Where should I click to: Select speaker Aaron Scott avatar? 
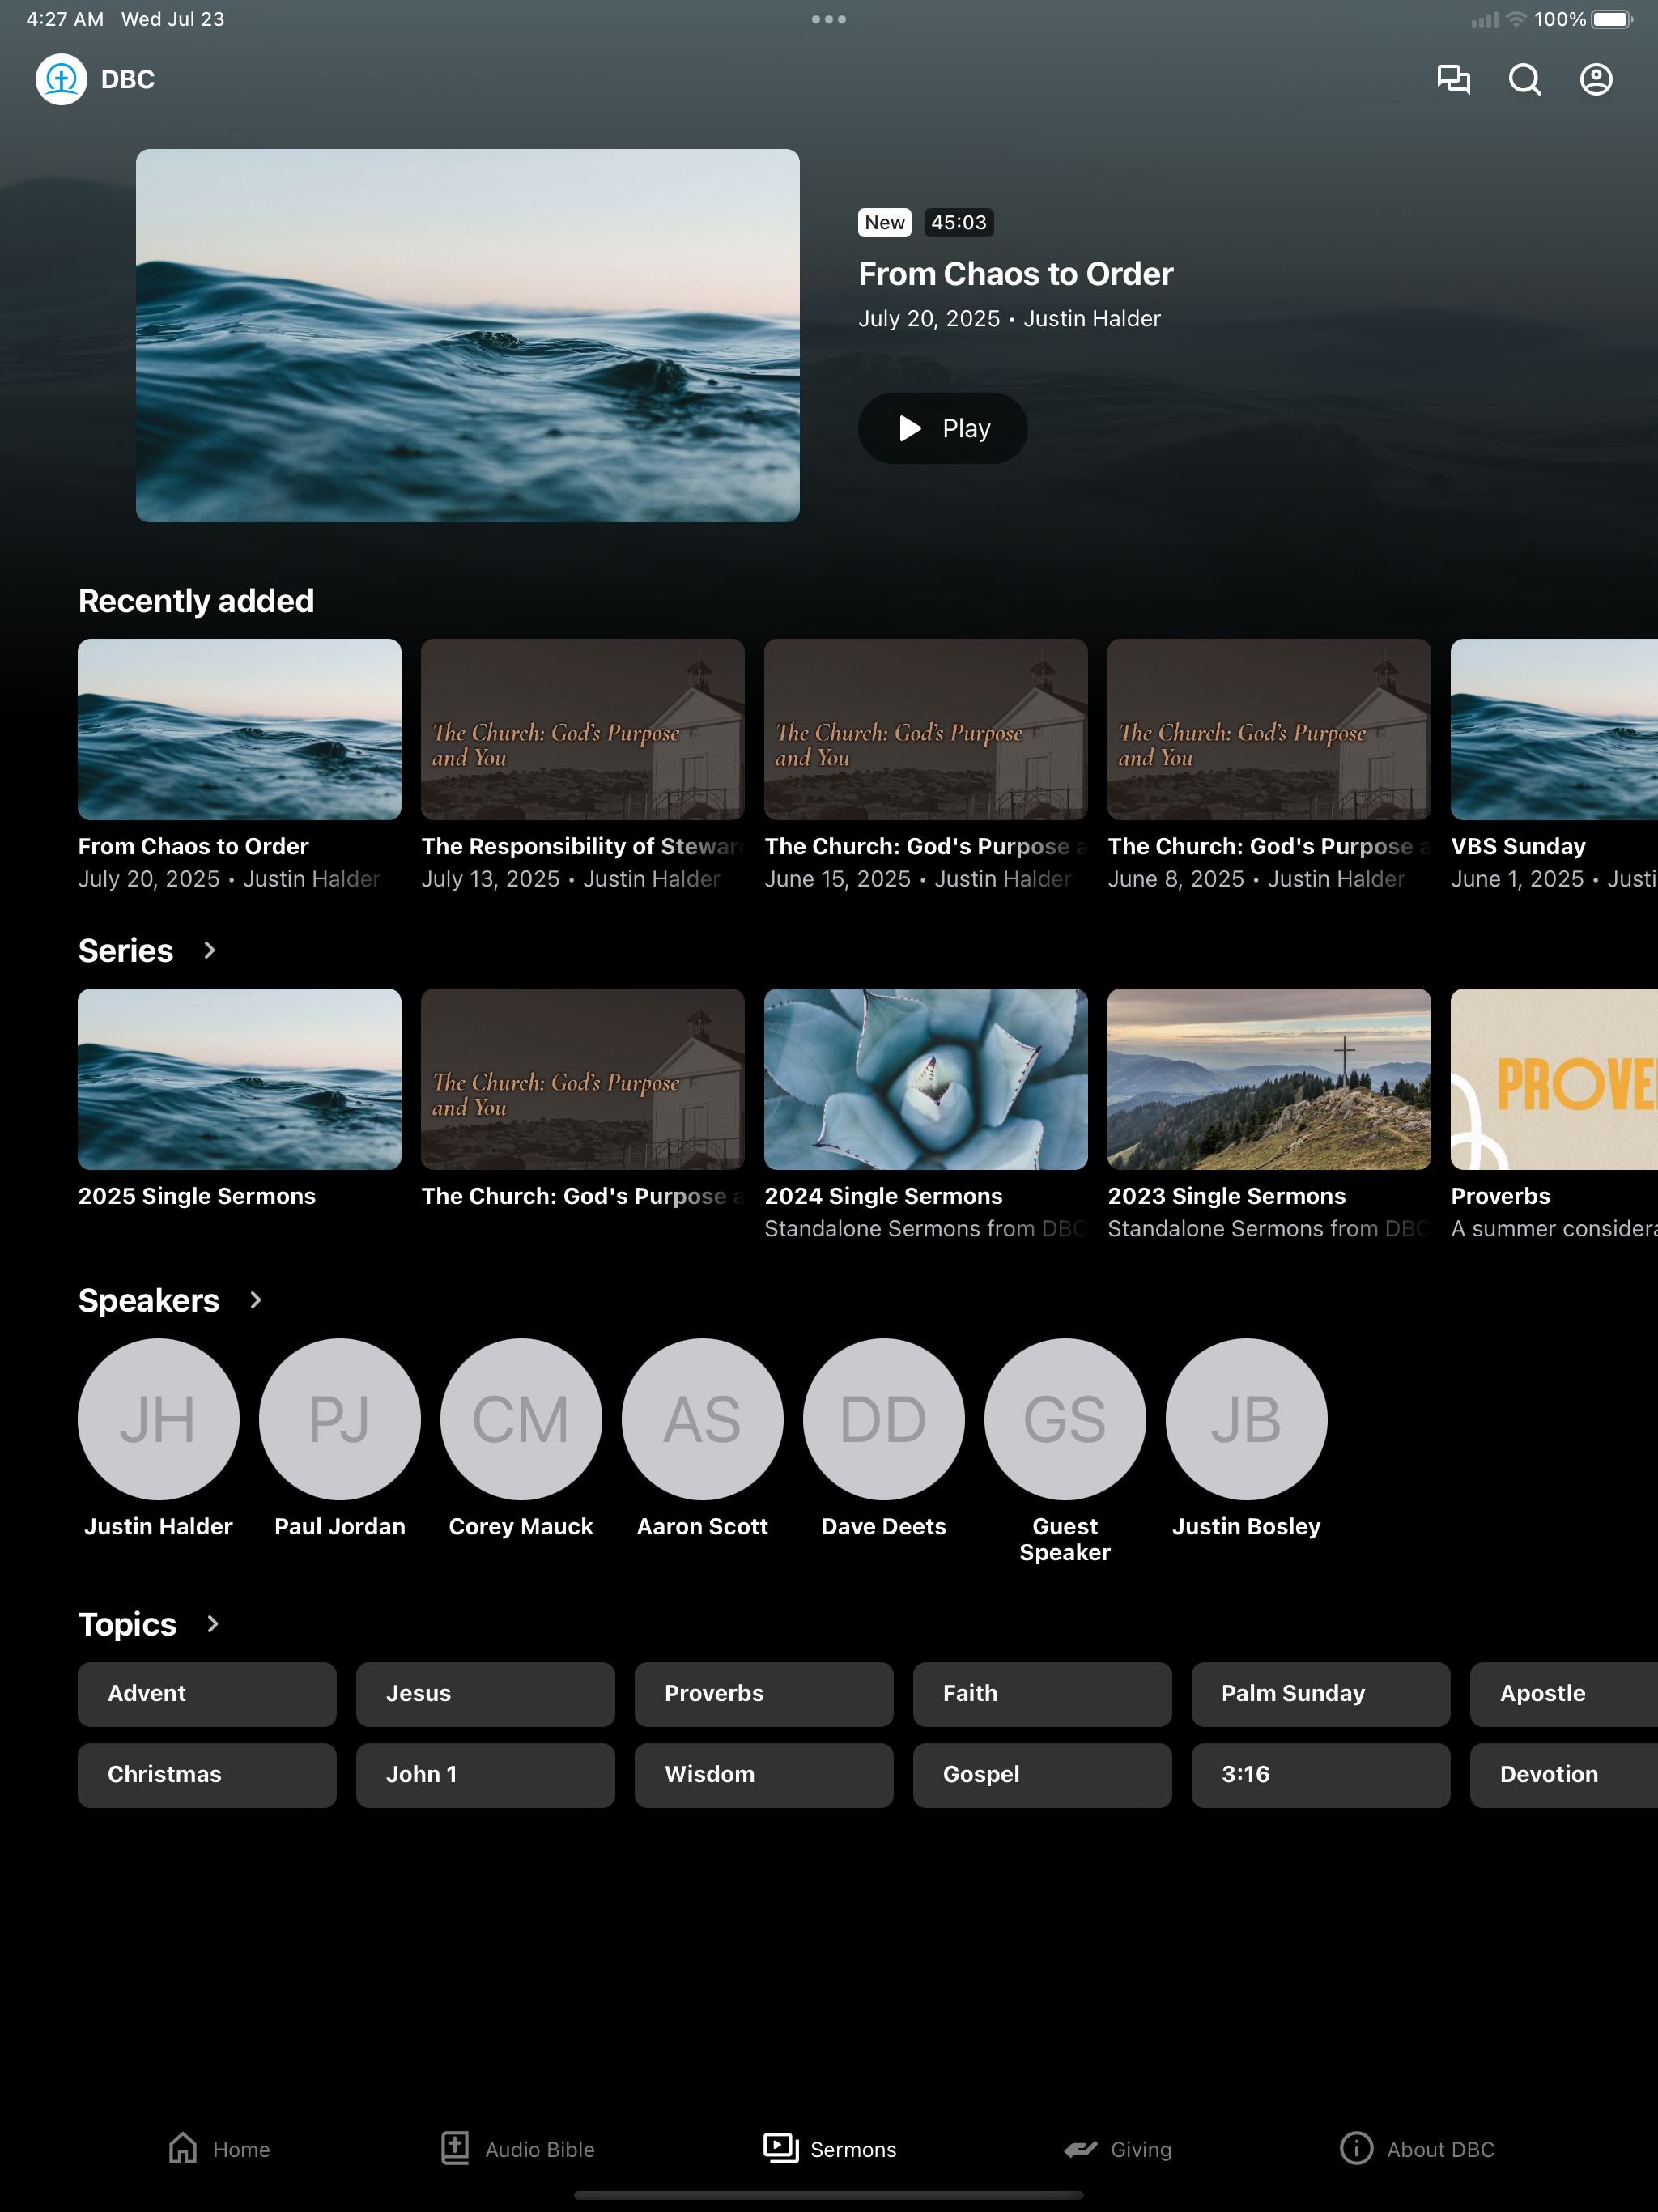point(703,1419)
